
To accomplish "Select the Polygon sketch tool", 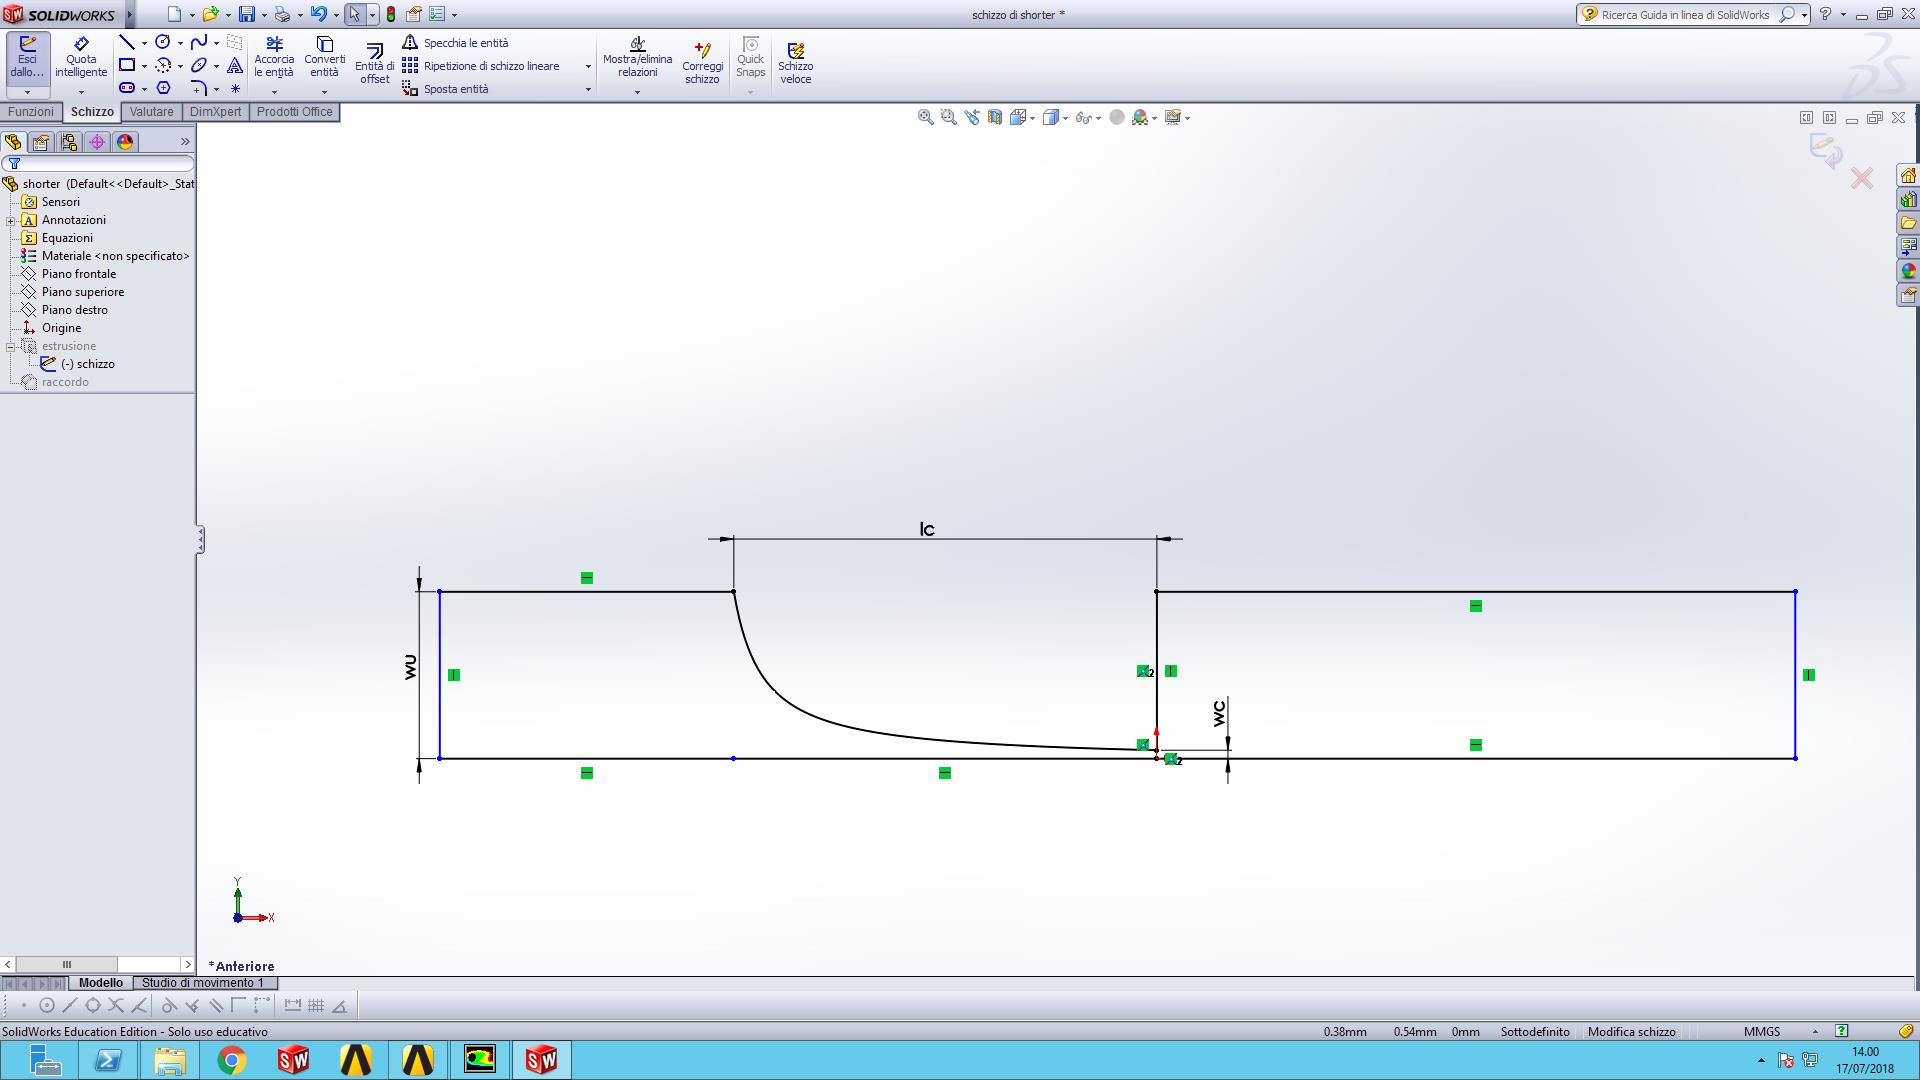I will click(x=163, y=88).
